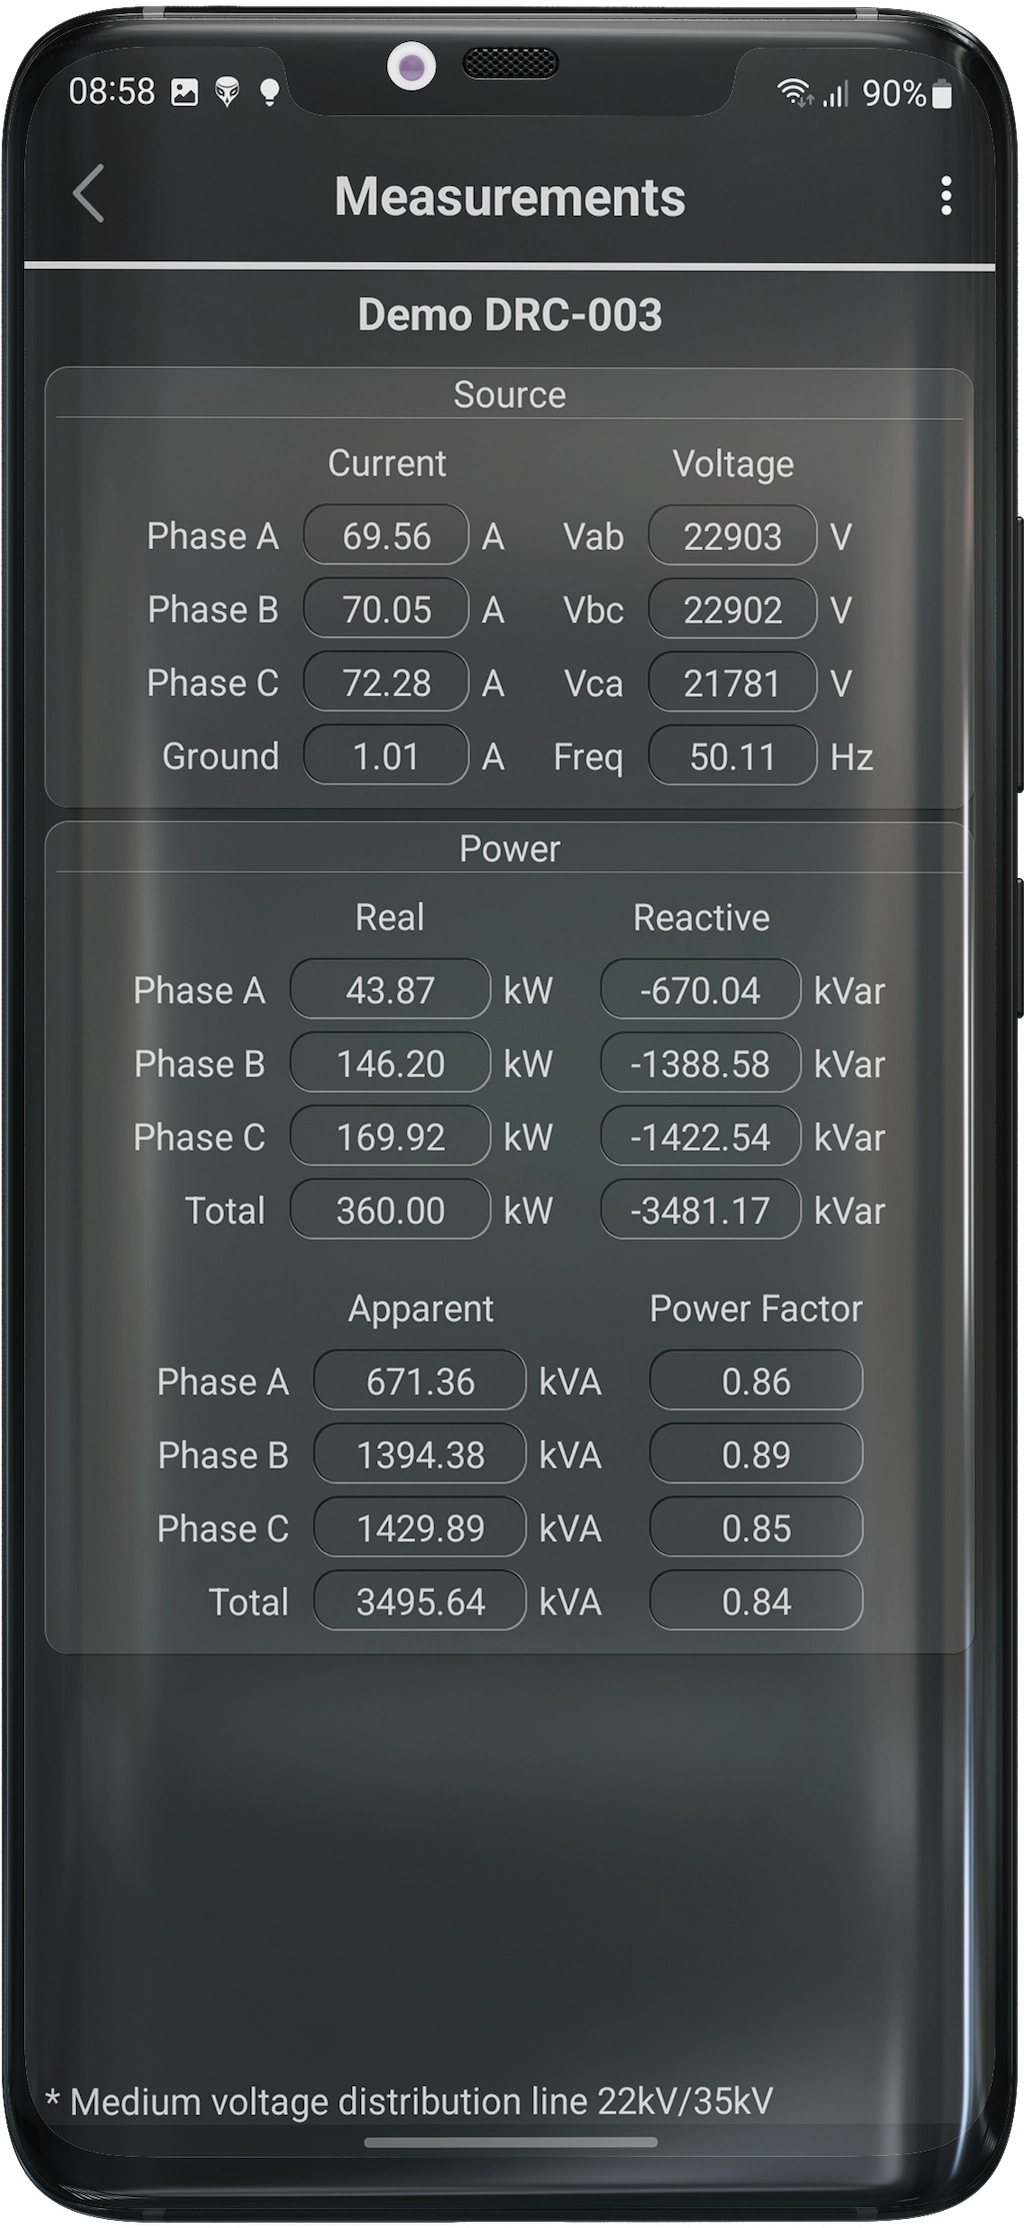
Task: Tap the notification icon beside the image icon
Action: (228, 94)
